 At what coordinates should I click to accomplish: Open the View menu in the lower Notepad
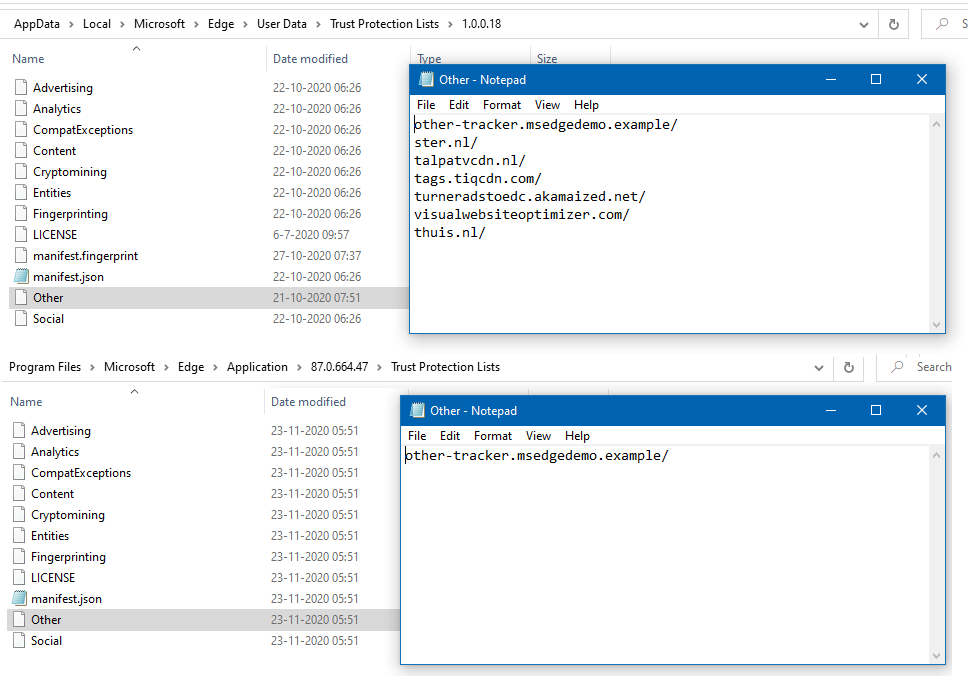(x=538, y=435)
